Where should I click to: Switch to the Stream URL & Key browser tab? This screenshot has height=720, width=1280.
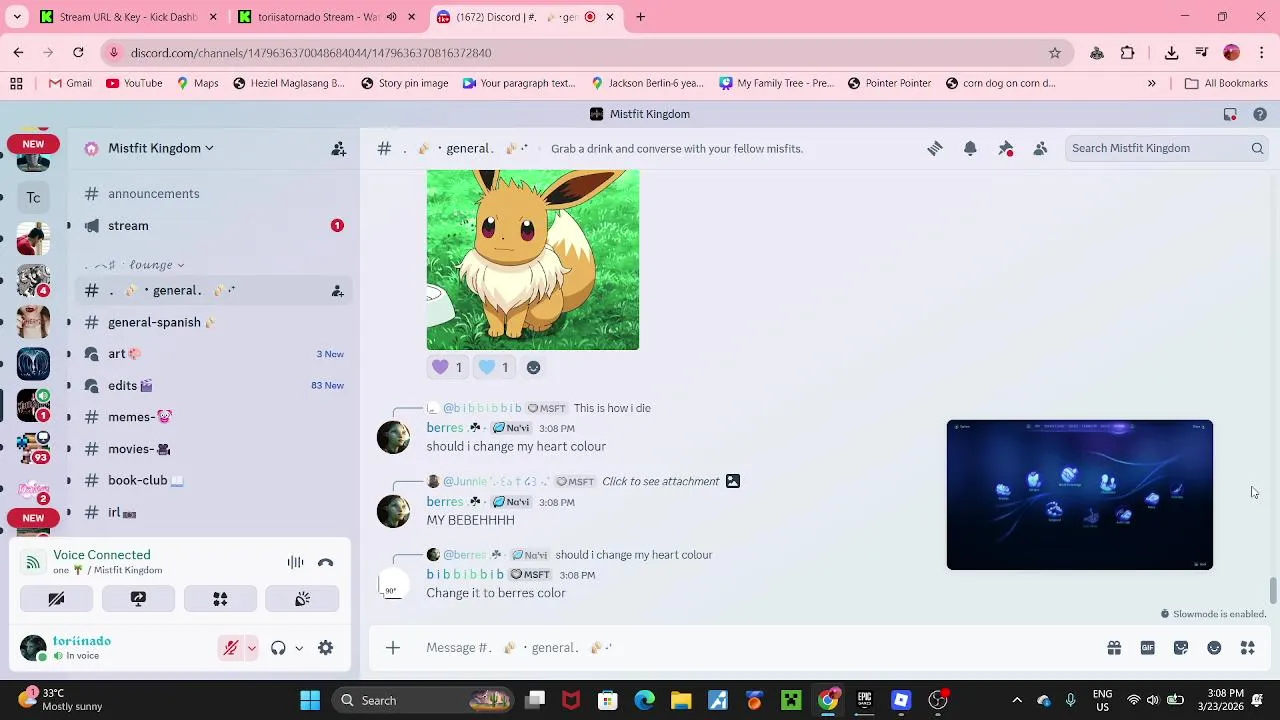click(x=127, y=17)
